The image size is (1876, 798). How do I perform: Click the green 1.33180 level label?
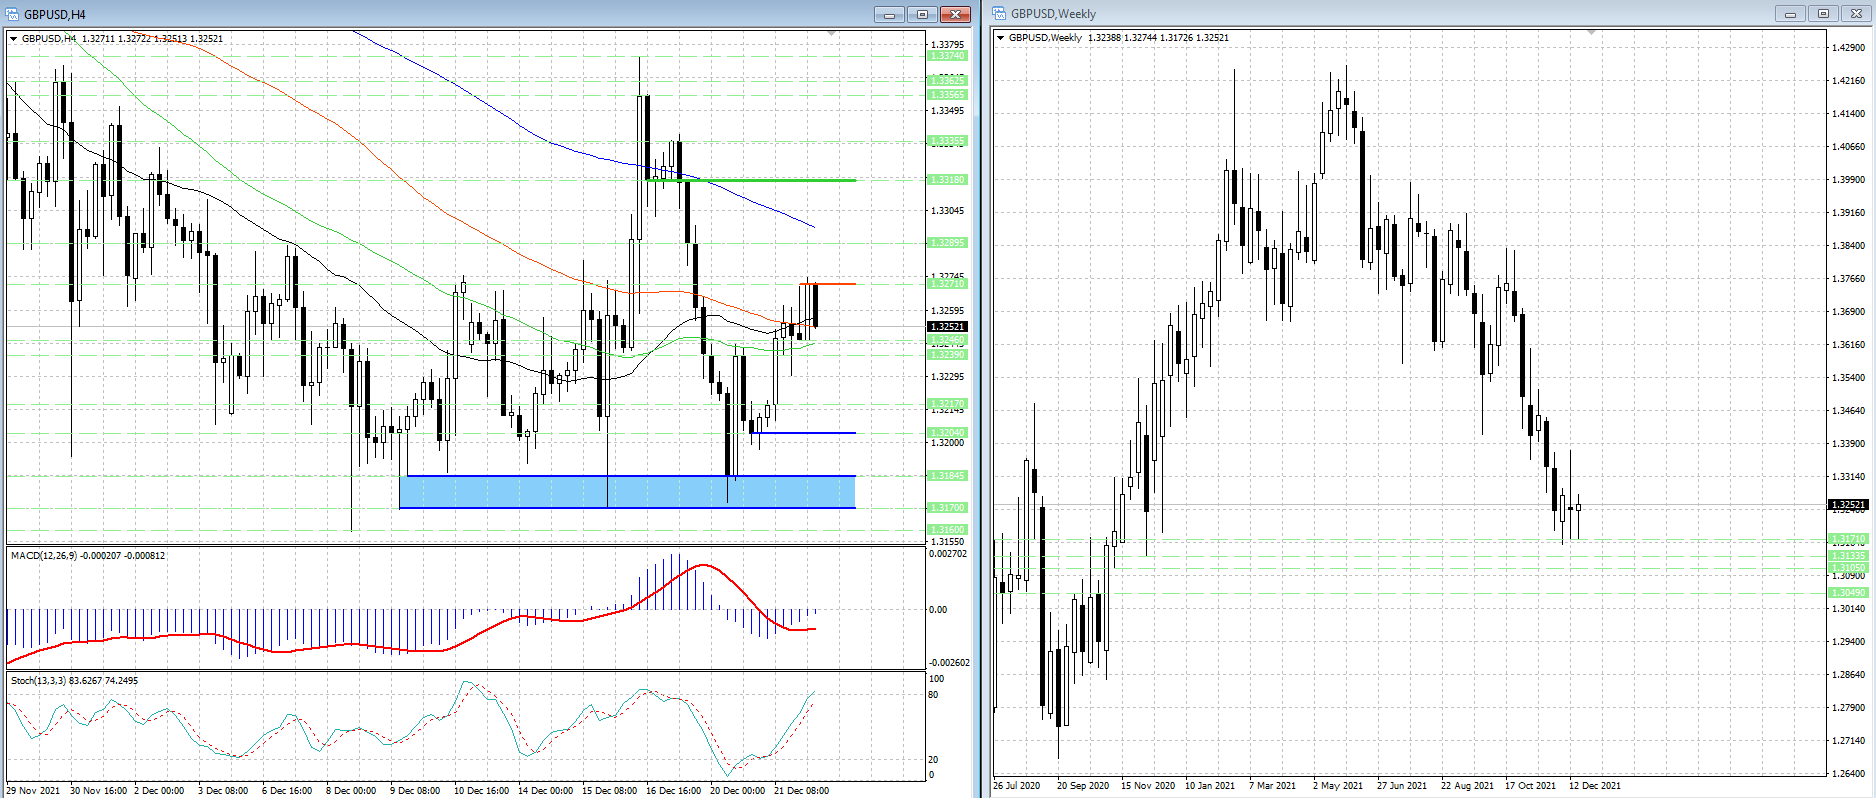pos(947,180)
